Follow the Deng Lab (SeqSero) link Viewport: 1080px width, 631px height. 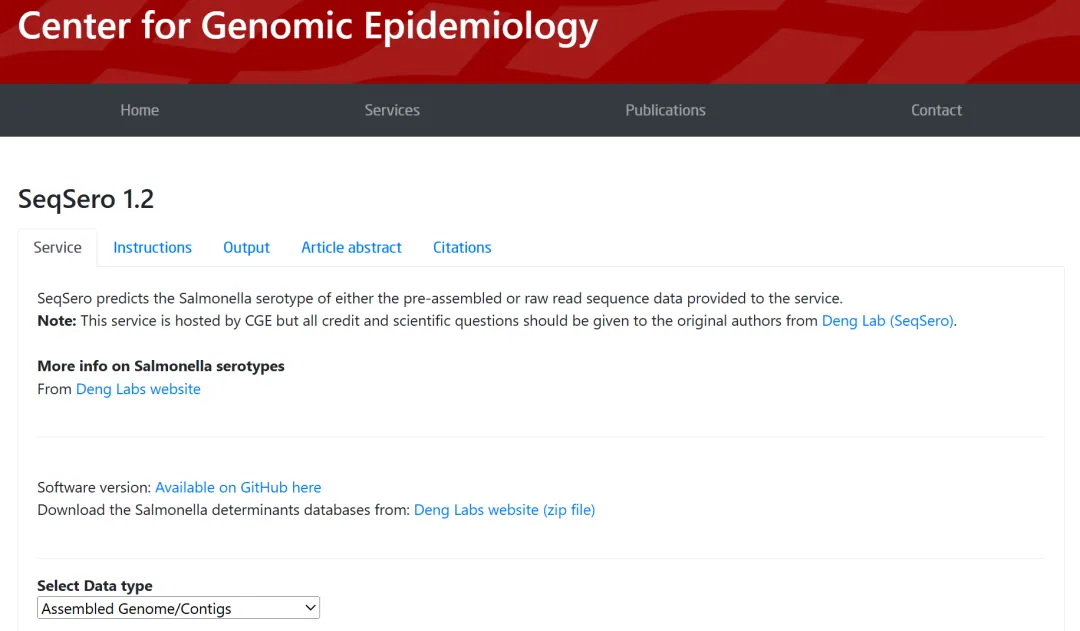[888, 321]
